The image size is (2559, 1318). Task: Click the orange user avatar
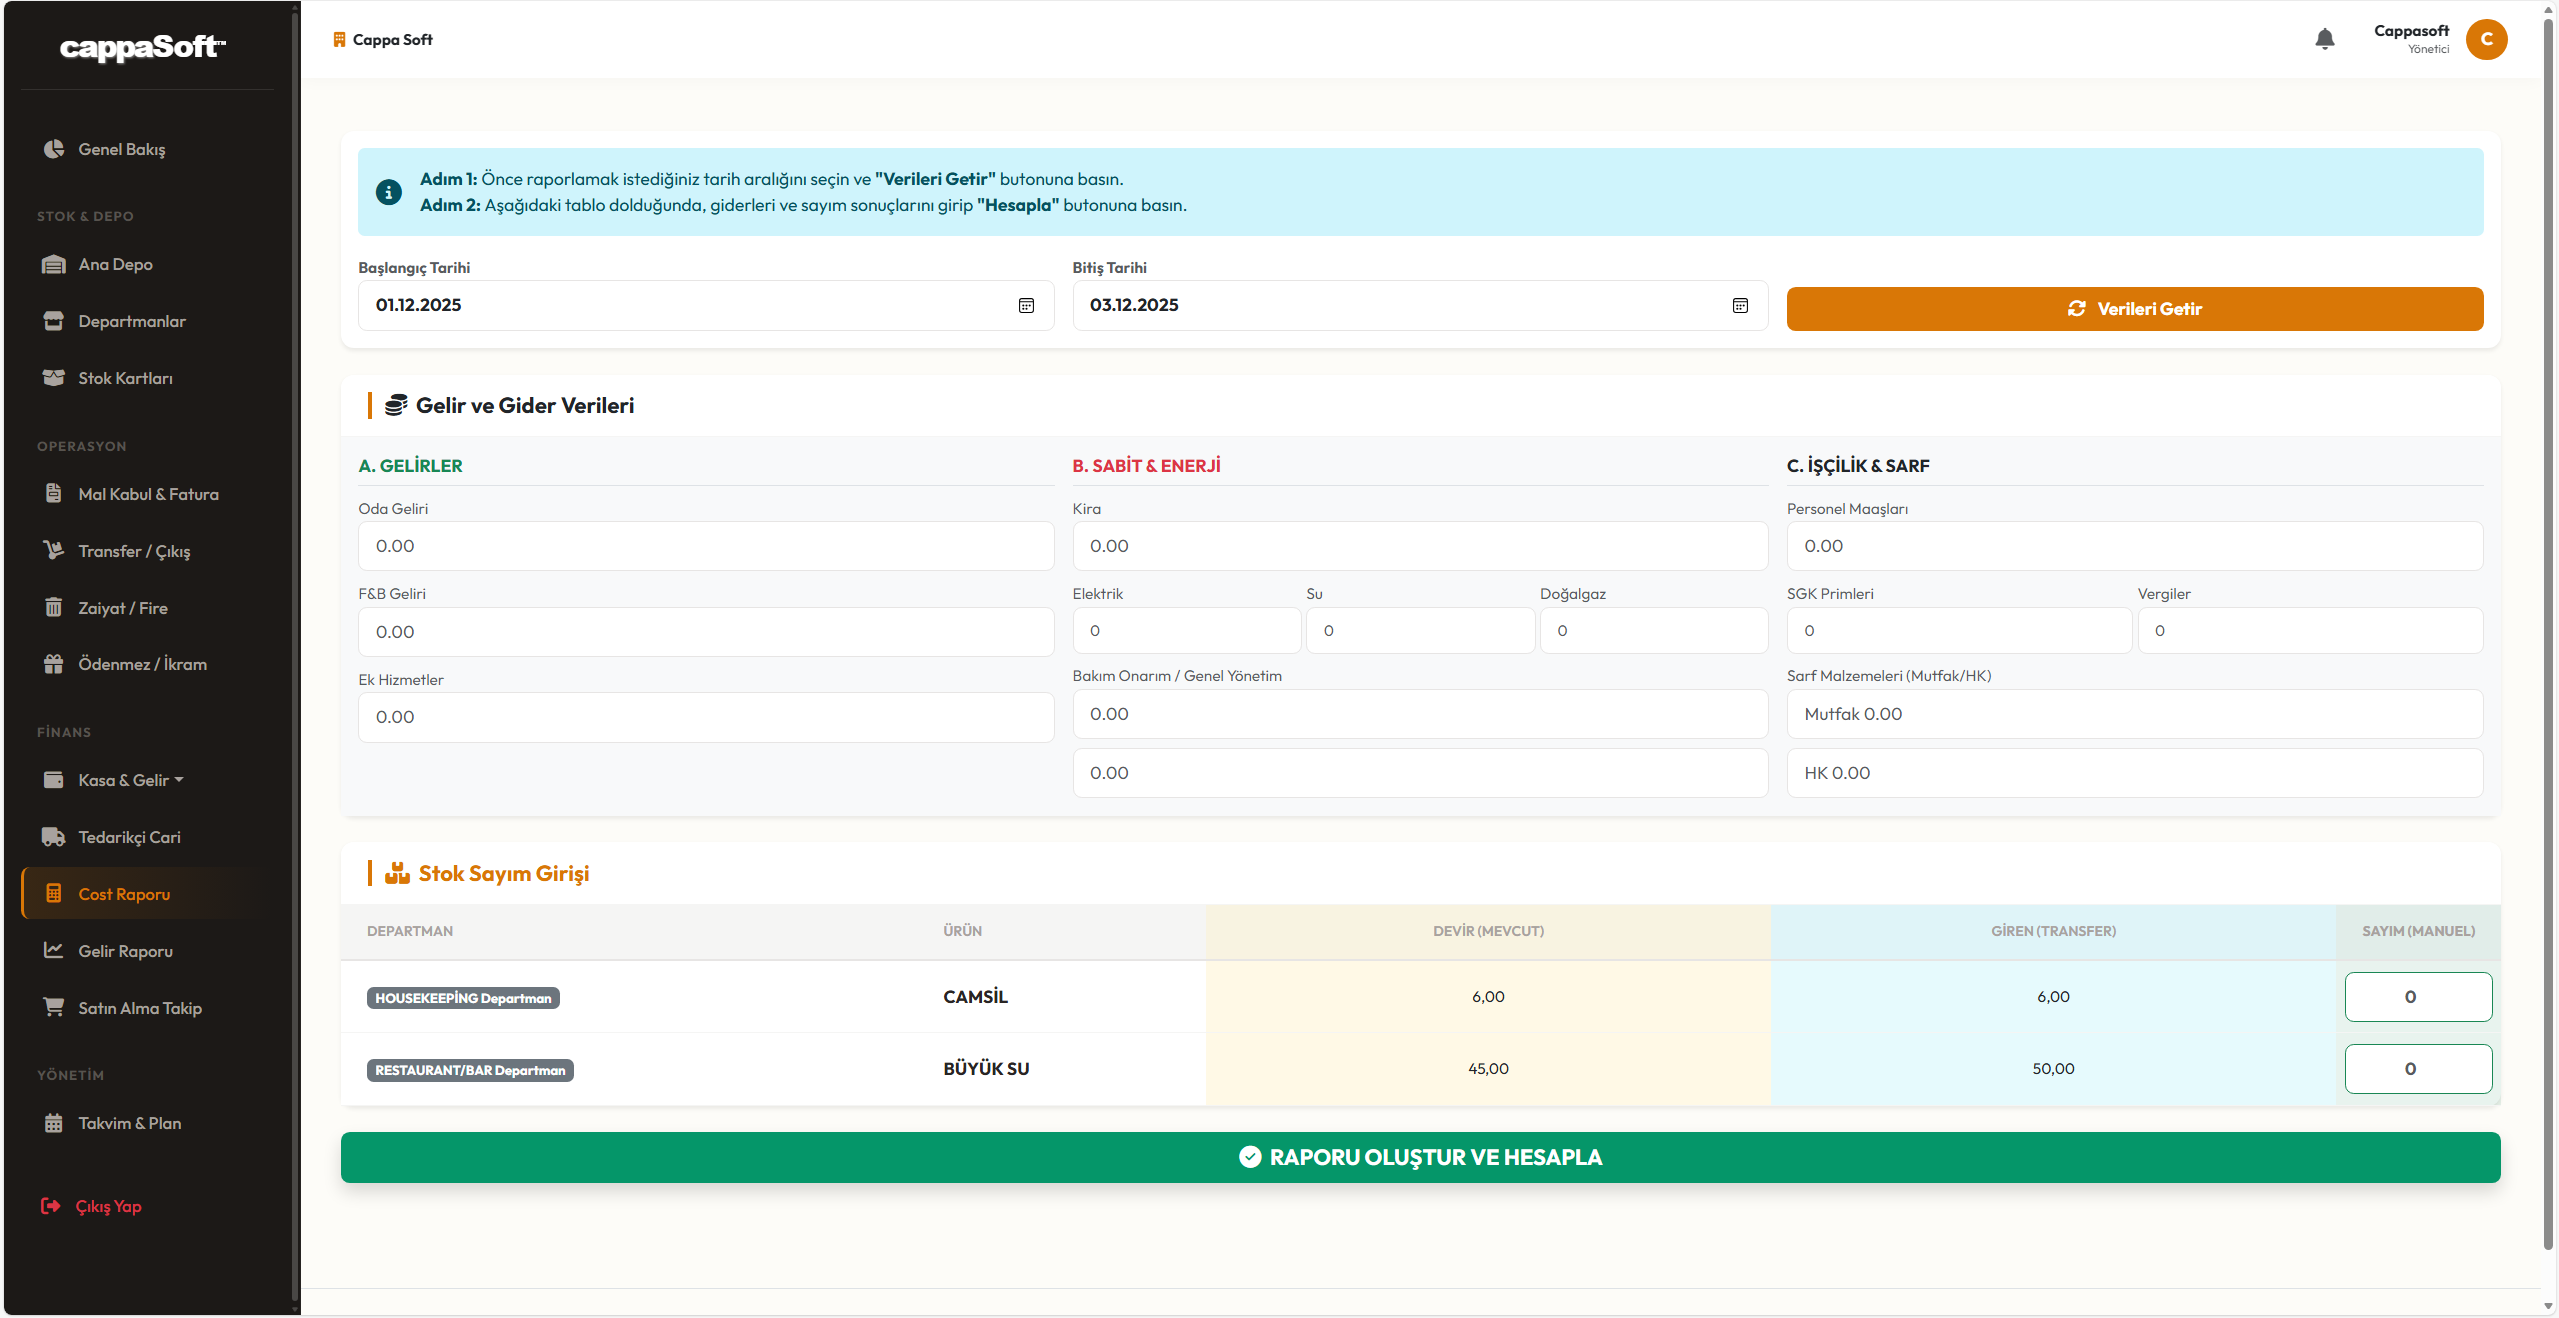click(2486, 39)
